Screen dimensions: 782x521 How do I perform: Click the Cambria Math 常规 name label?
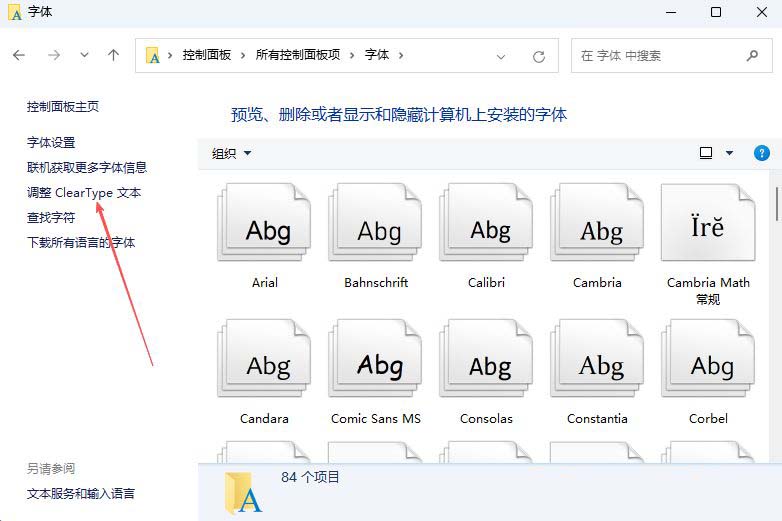point(708,291)
